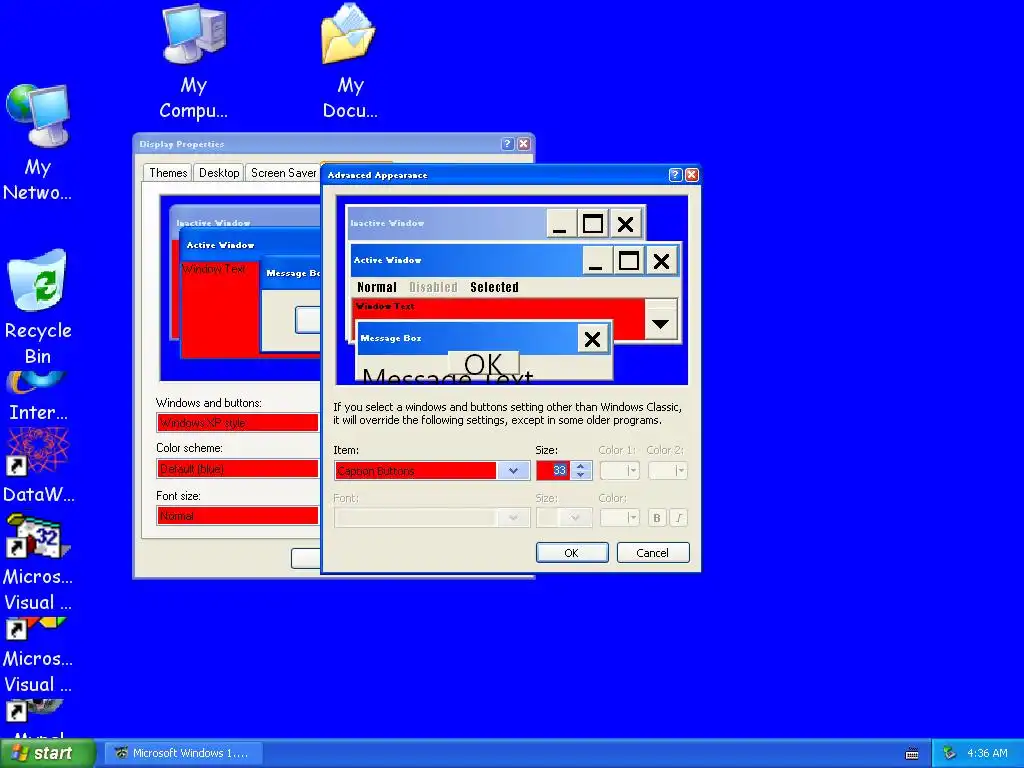This screenshot has width=1024, height=768.
Task: Open the My Computer desktop icon
Action: tap(194, 62)
